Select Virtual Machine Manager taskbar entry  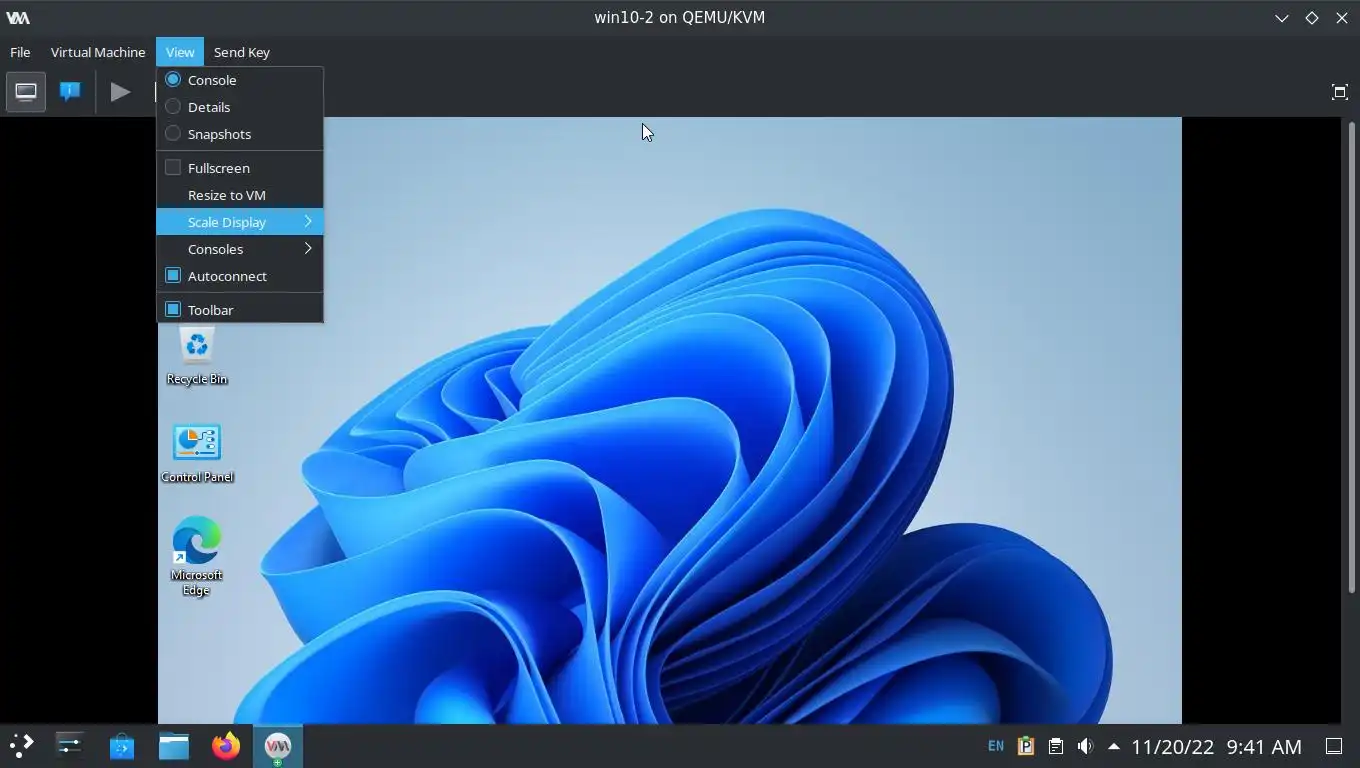point(278,746)
